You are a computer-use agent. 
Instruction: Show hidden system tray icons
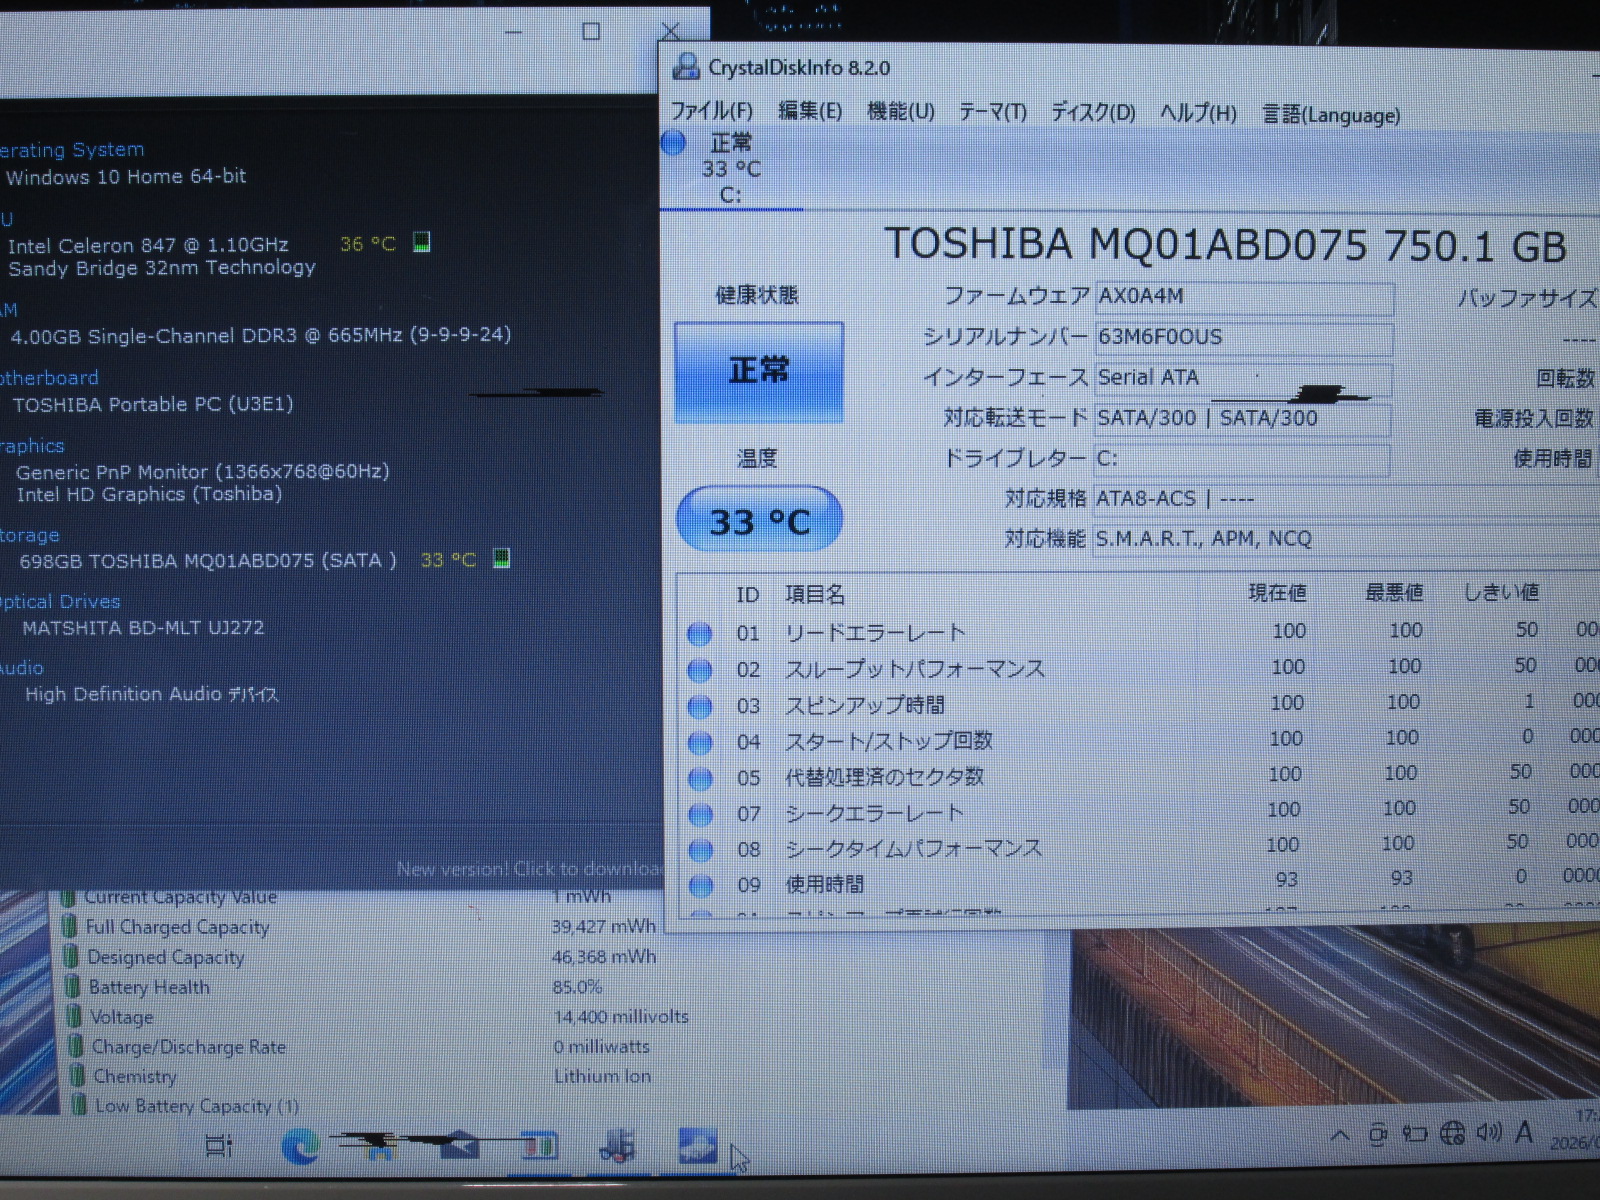click(x=1339, y=1135)
